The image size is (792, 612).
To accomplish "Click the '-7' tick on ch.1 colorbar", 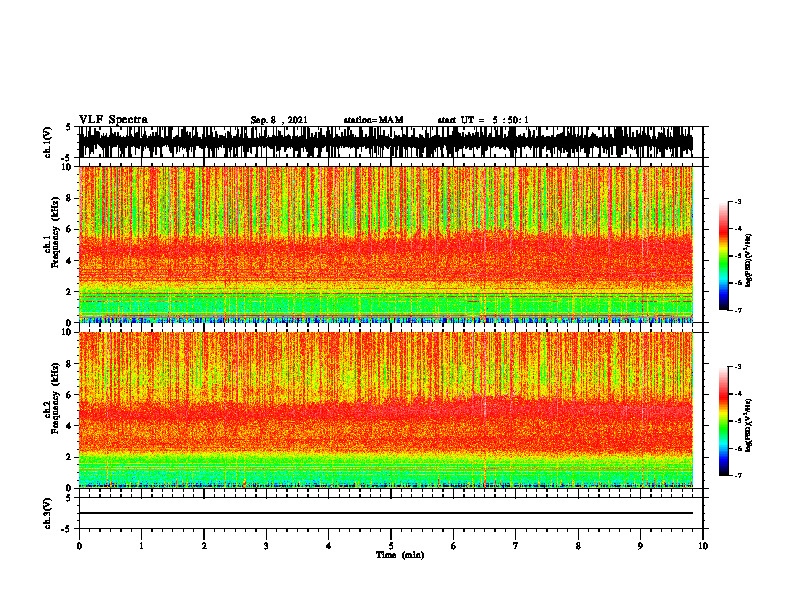I will pyautogui.click(x=738, y=310).
